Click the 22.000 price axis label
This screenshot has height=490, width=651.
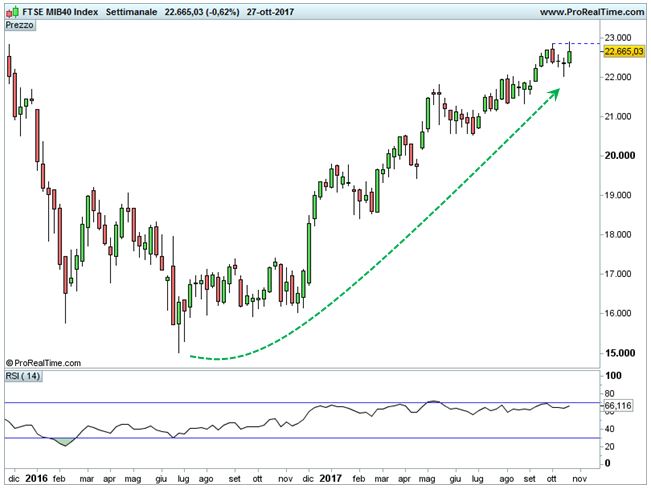[618, 77]
